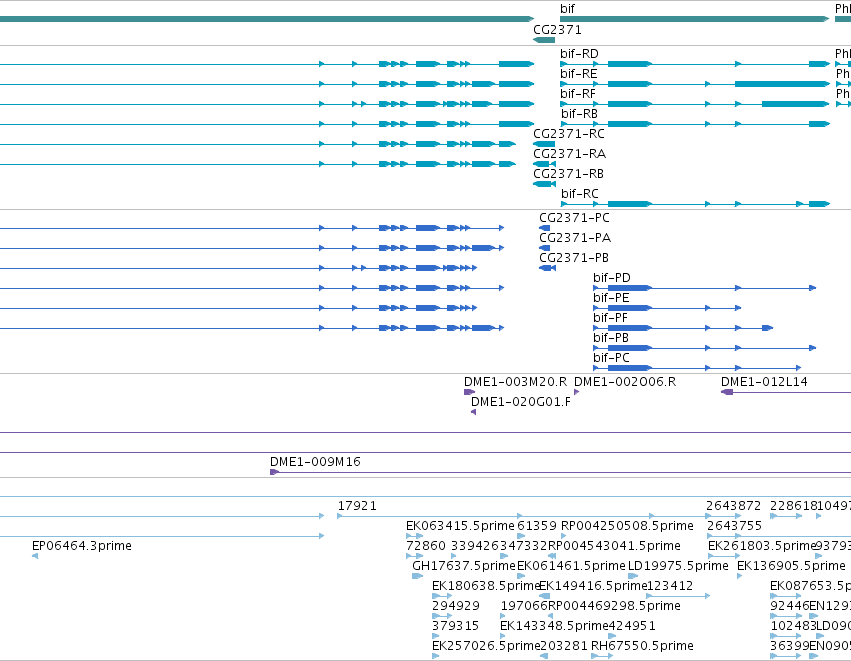The image size is (851, 661).
Task: Select the feature labeled 424951
Action: point(632,626)
